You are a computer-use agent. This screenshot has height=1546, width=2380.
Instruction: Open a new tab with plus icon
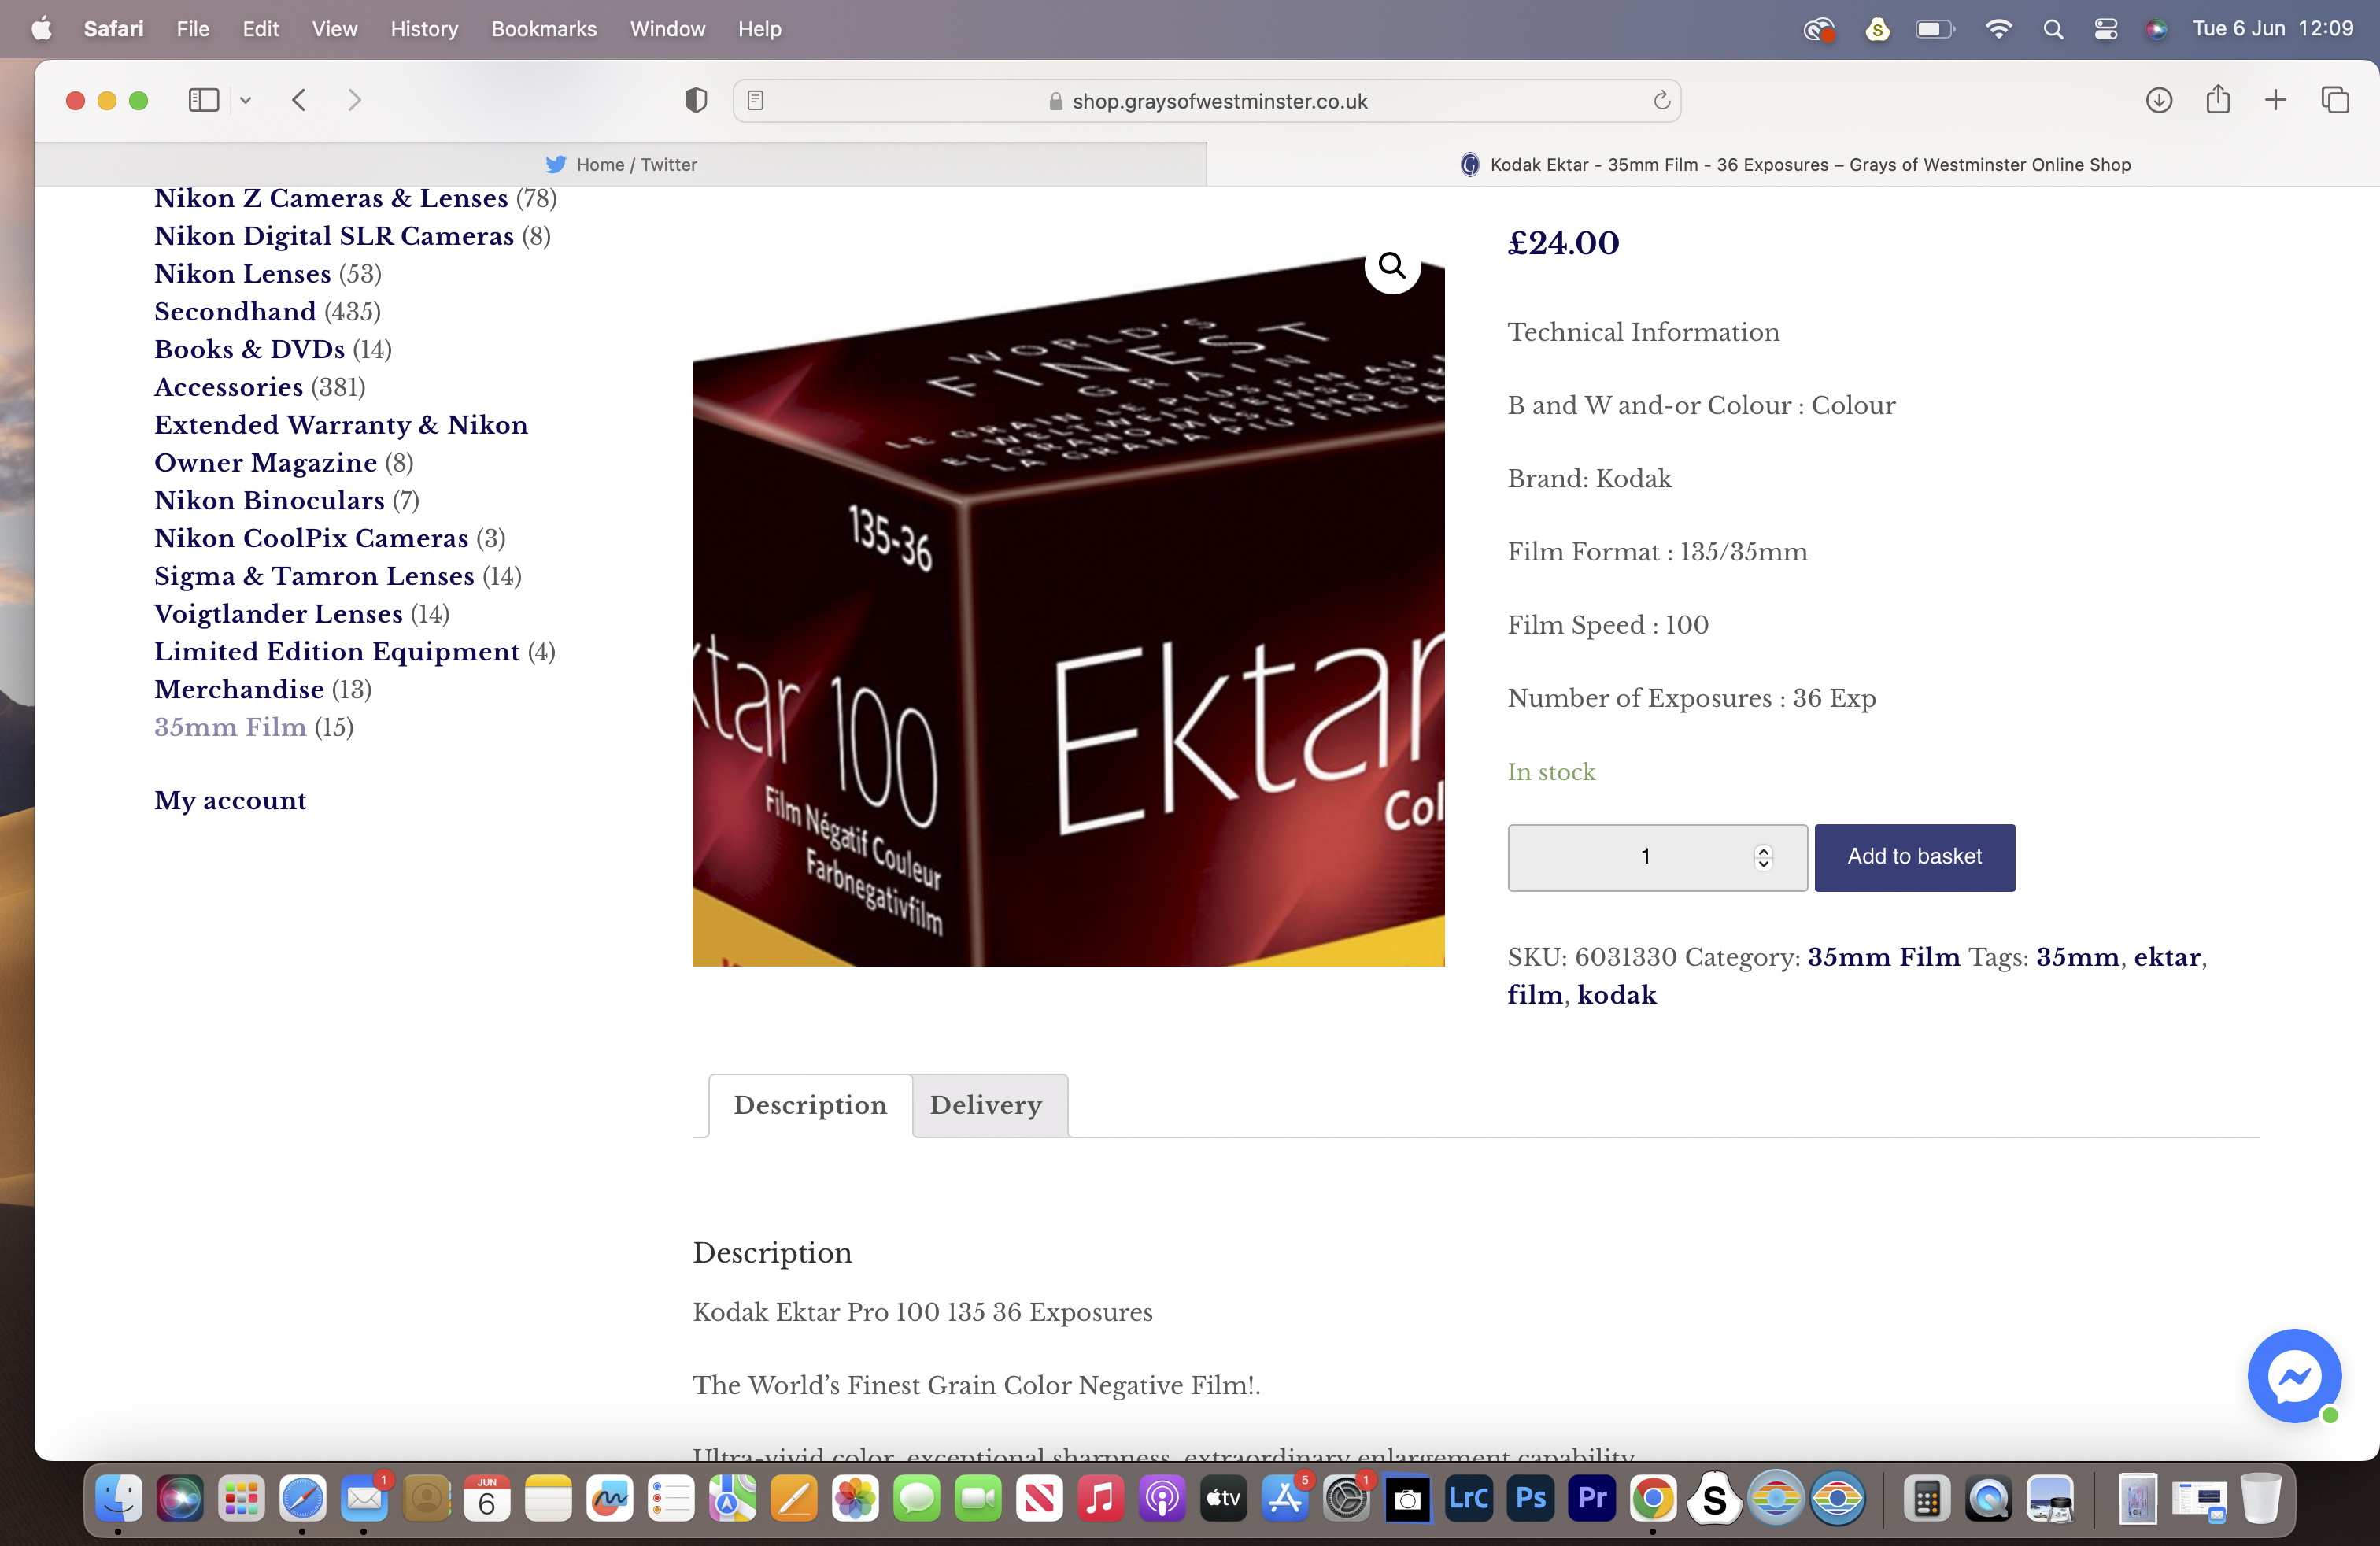coord(2275,100)
